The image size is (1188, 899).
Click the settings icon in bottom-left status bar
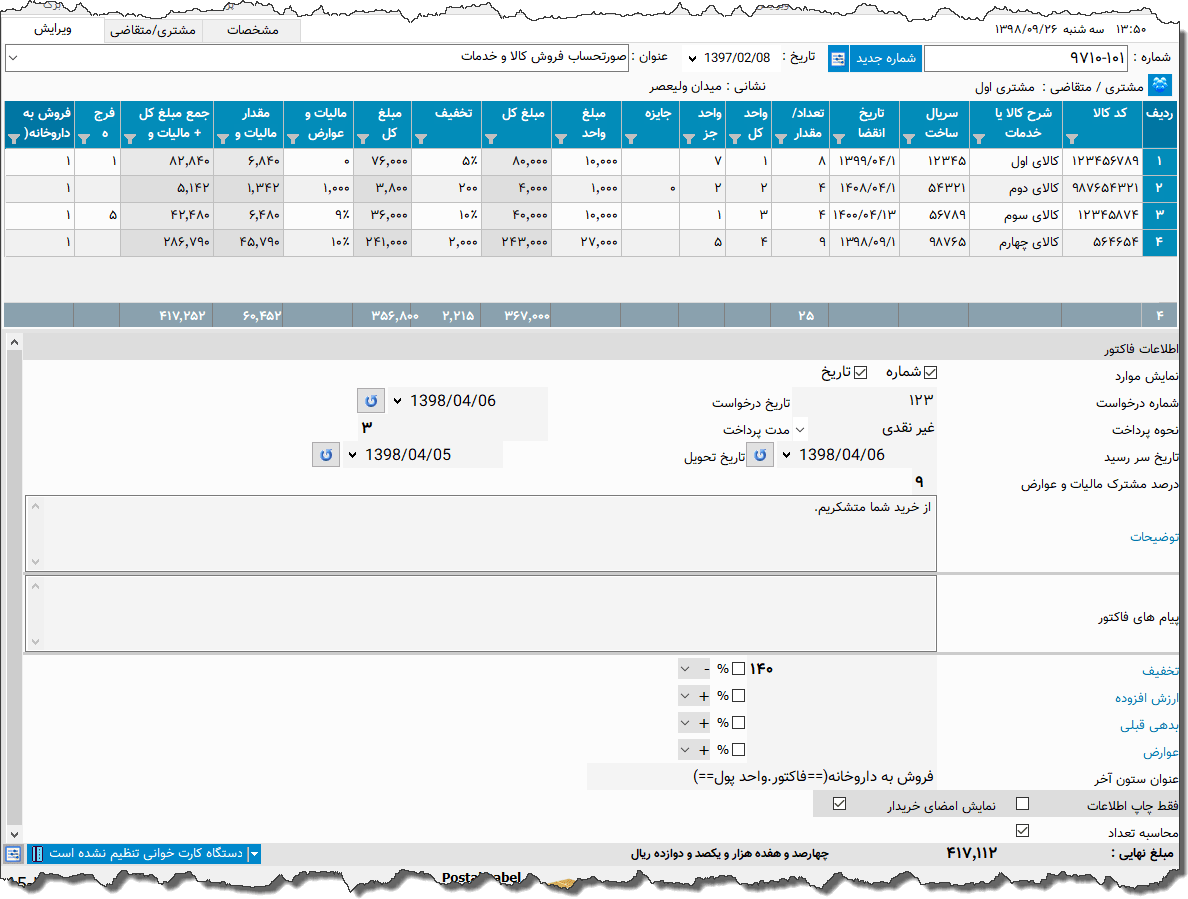(x=12, y=854)
